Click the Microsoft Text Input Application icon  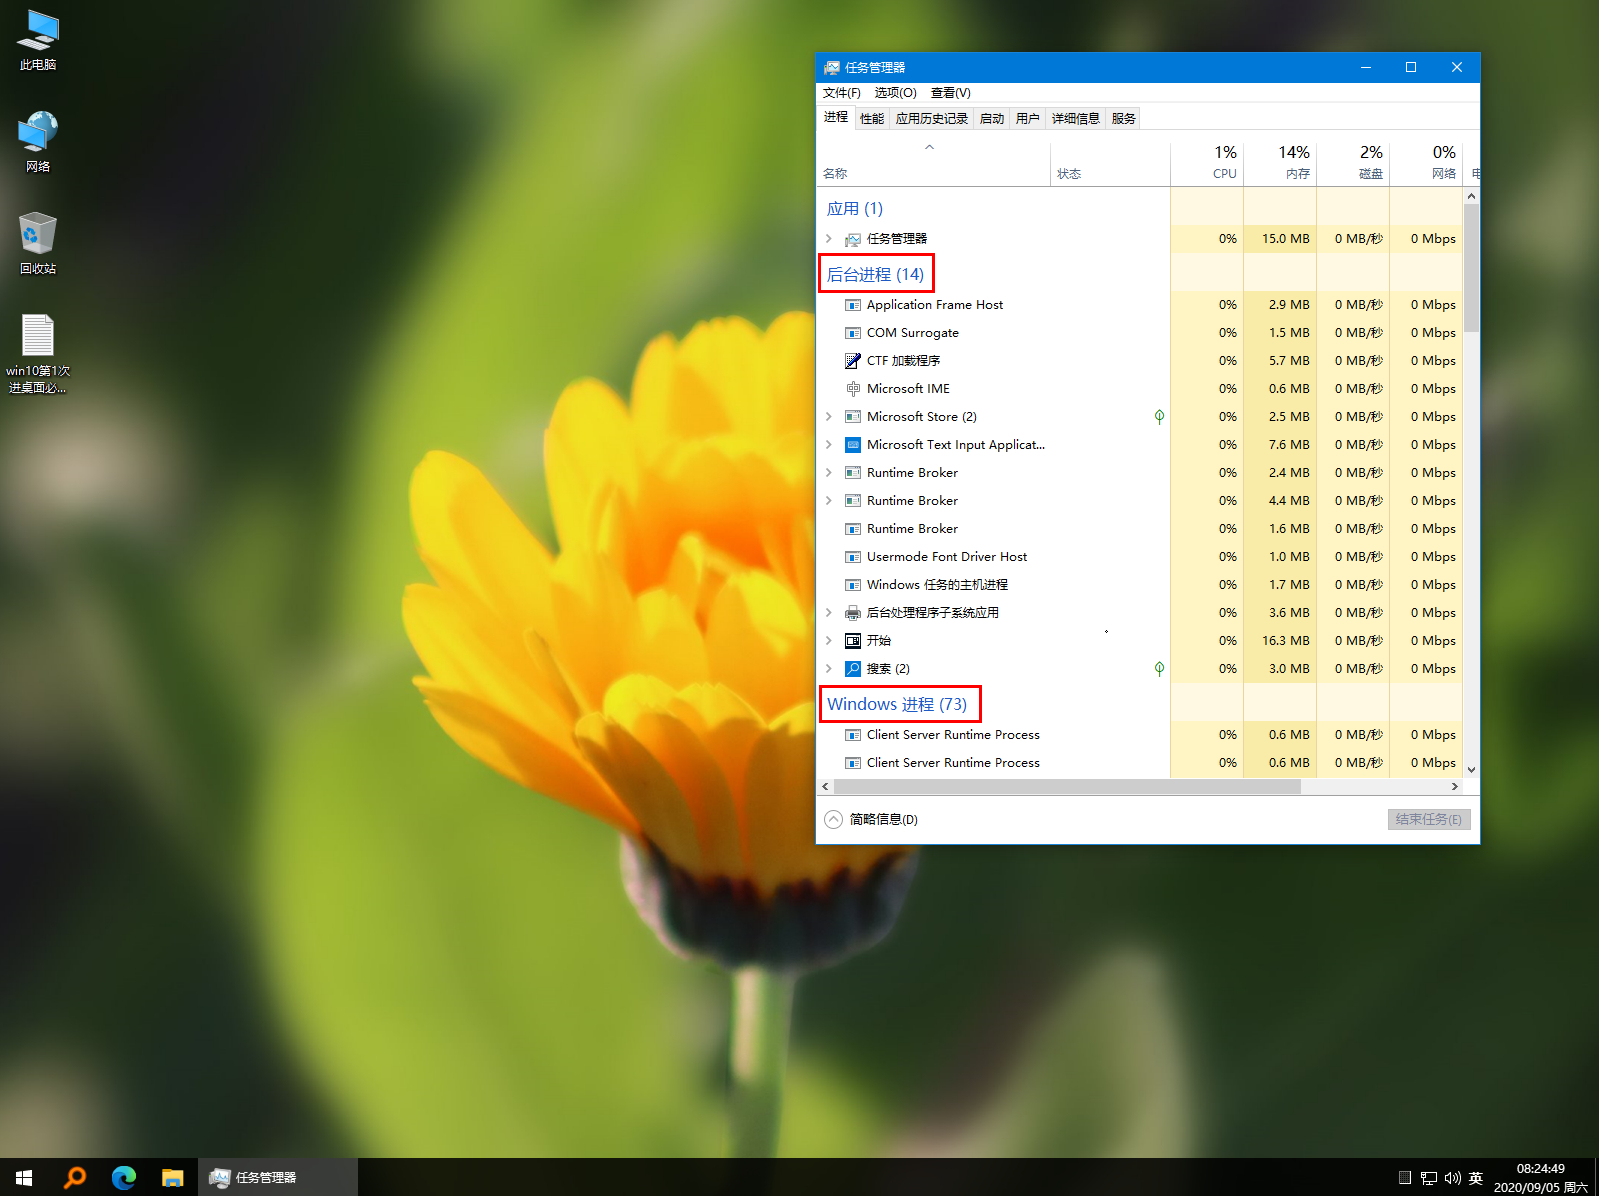tap(852, 445)
